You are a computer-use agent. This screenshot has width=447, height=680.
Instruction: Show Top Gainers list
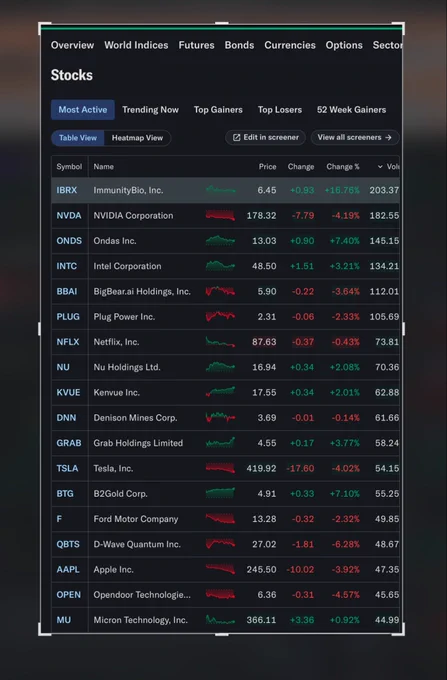(x=218, y=110)
